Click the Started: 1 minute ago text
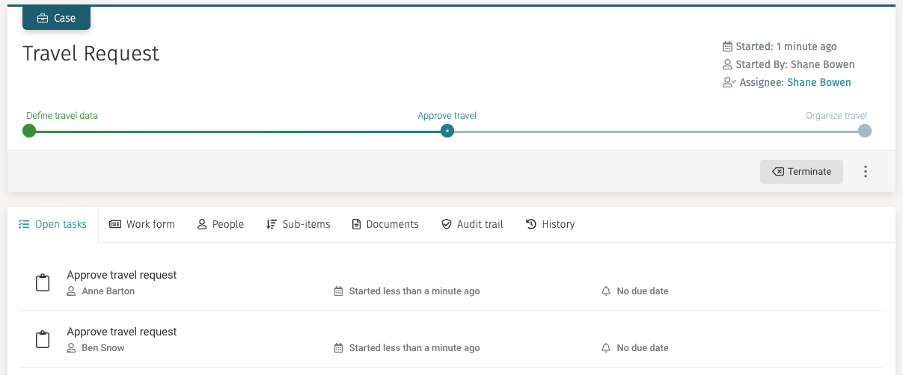Image resolution: width=904 pixels, height=376 pixels. pos(786,46)
